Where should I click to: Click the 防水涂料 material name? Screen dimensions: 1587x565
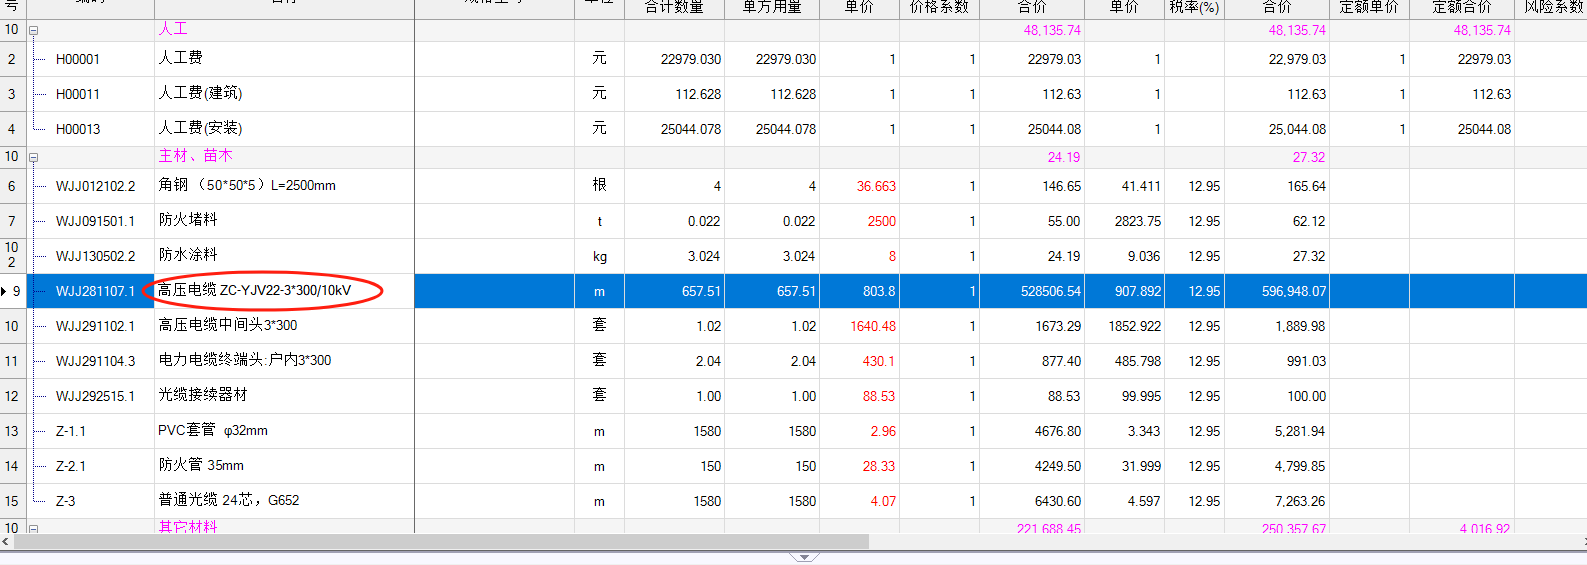pyautogui.click(x=188, y=255)
